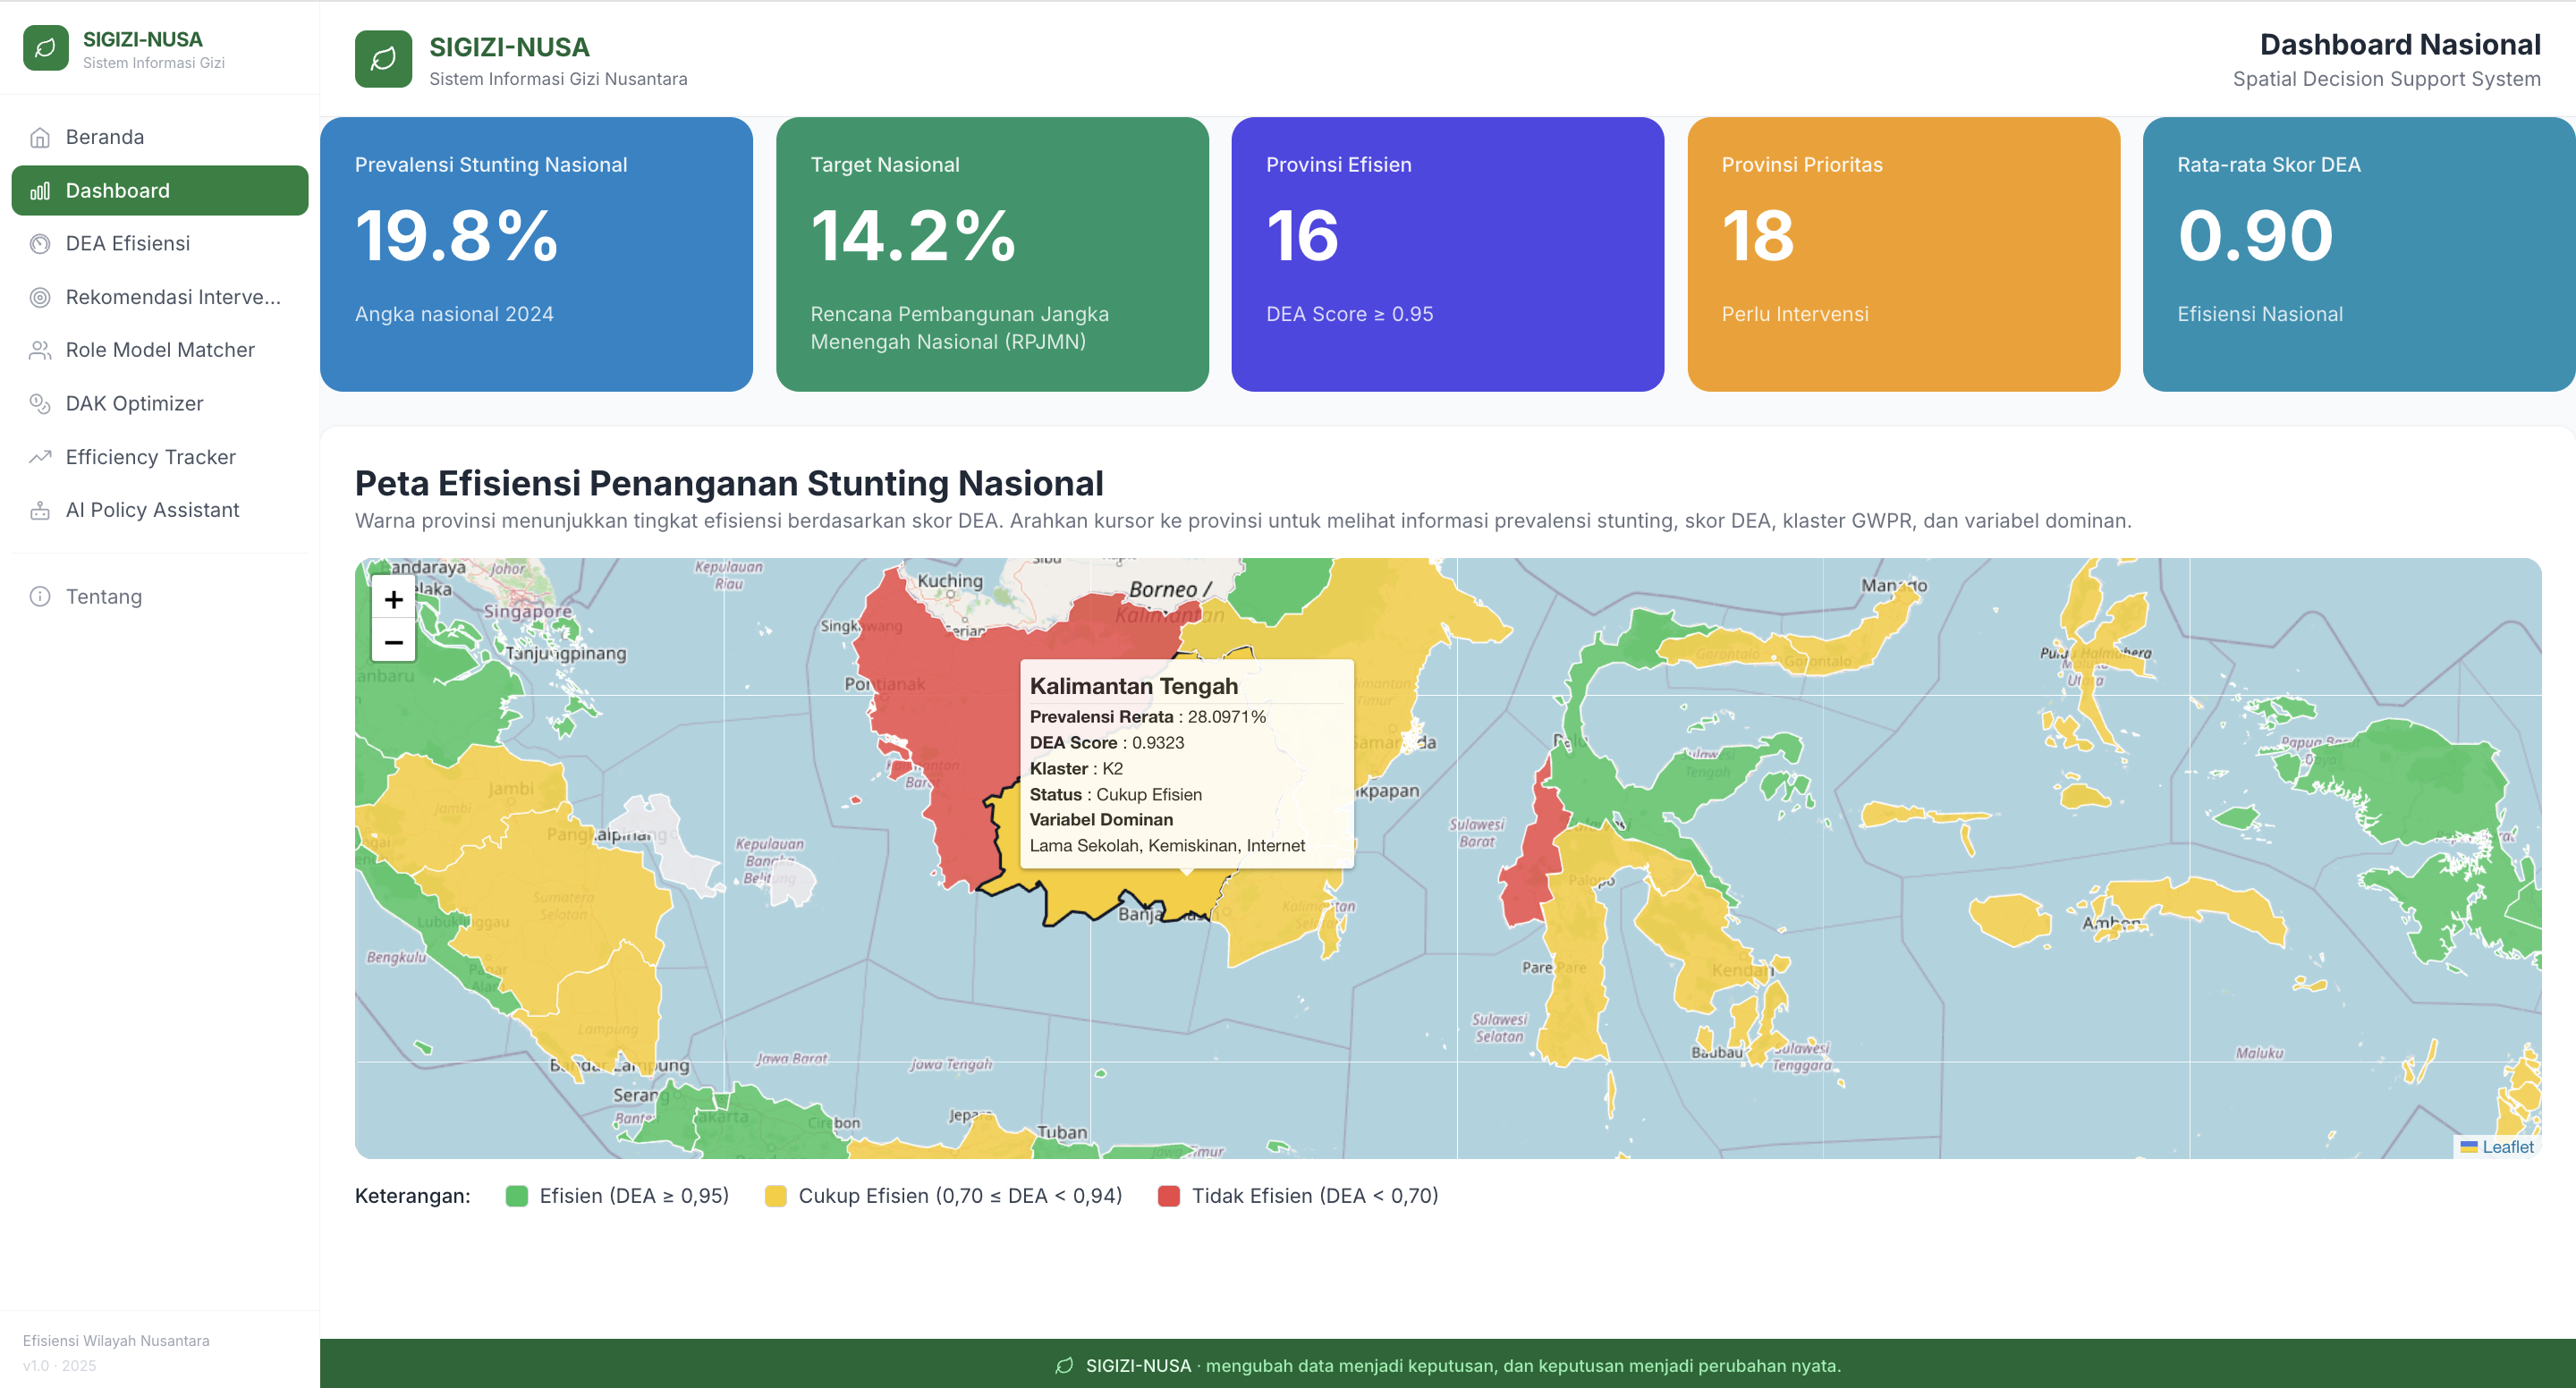Click the Tentang info circle icon
Viewport: 2576px width, 1388px height.
(40, 597)
